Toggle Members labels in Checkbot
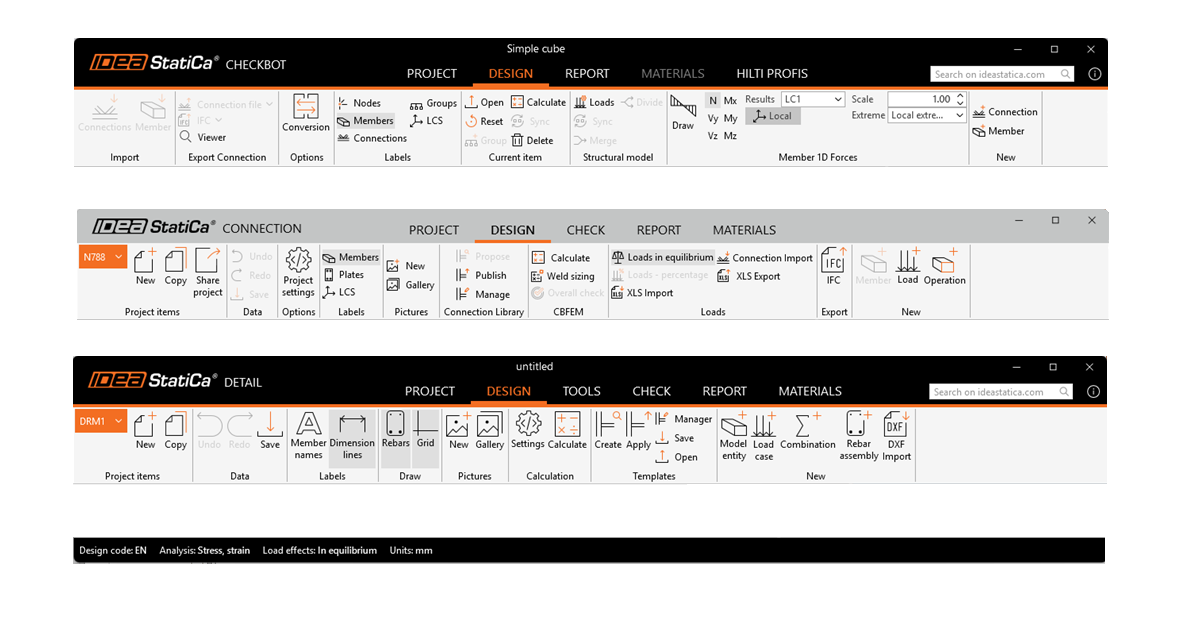 coord(365,121)
